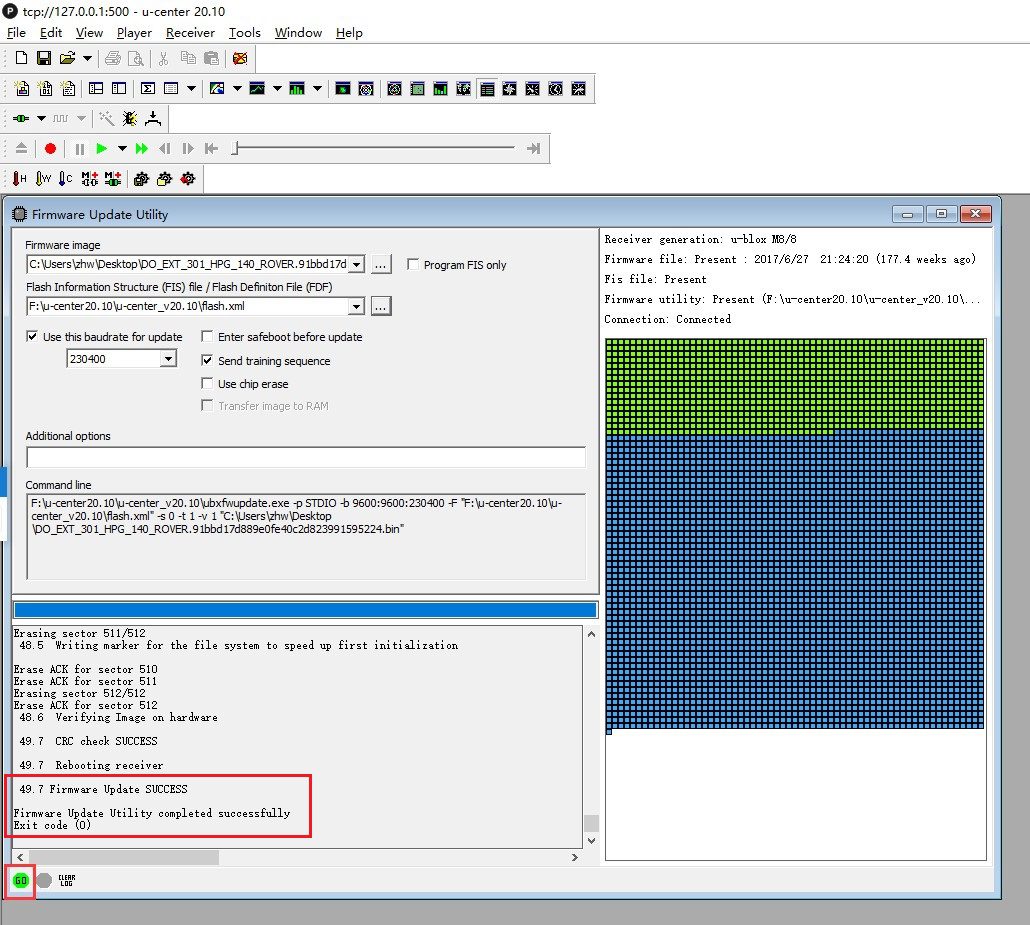
Task: Click the Open folder icon
Action: [67, 58]
